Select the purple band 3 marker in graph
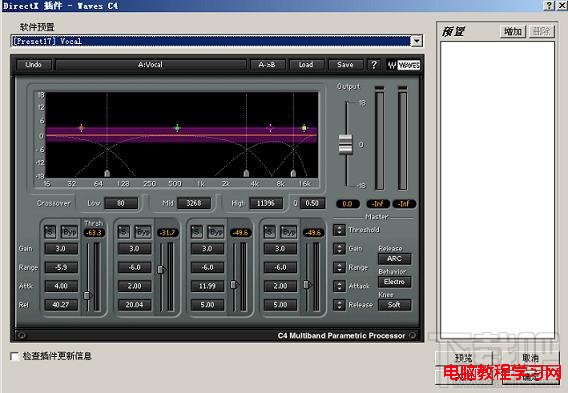 [x=270, y=127]
